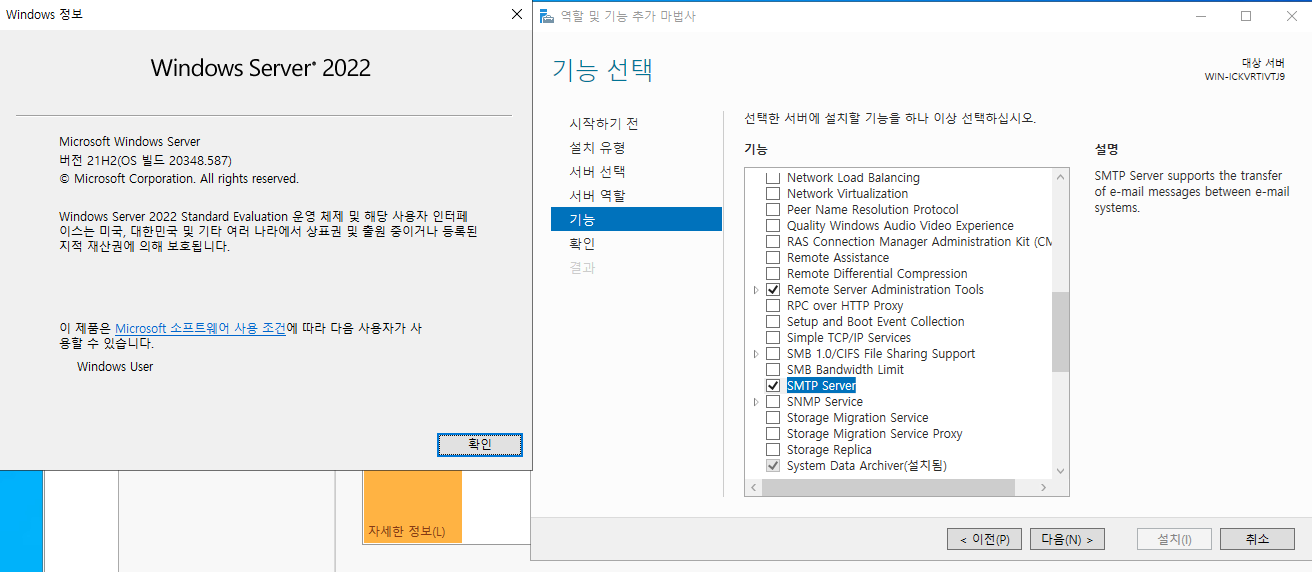Screen dimensions: 1312x572
Task: Check the Storage Replica checkbox
Action: [x=772, y=450]
